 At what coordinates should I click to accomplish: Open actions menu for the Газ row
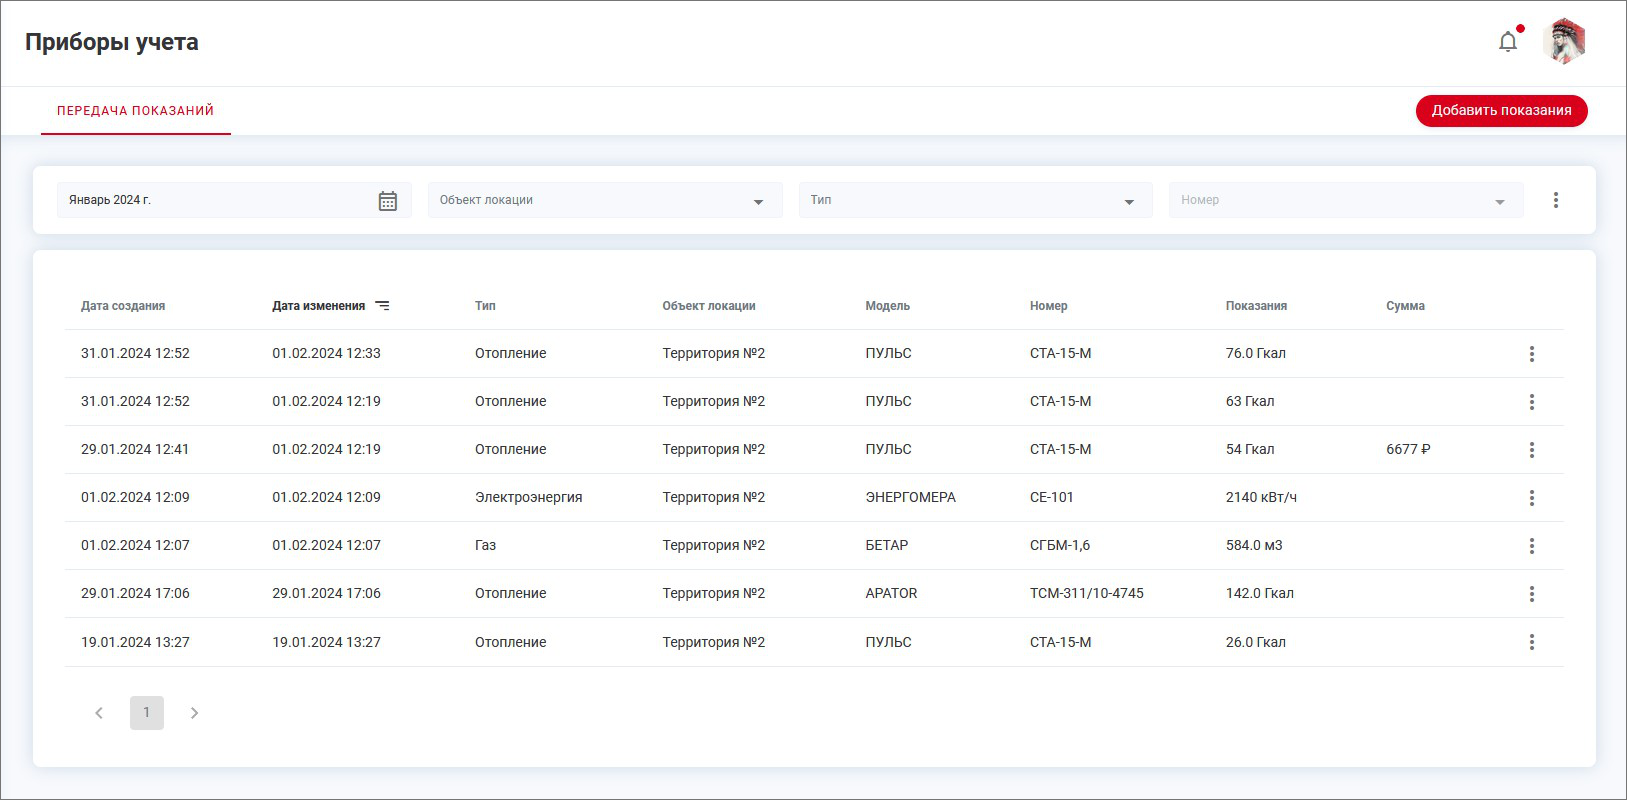1531,546
